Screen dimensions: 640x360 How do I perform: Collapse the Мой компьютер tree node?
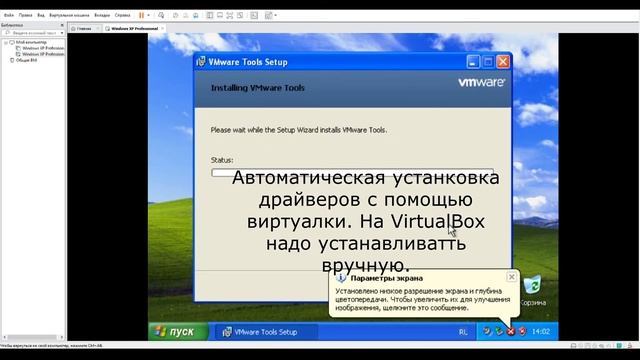click(6, 42)
